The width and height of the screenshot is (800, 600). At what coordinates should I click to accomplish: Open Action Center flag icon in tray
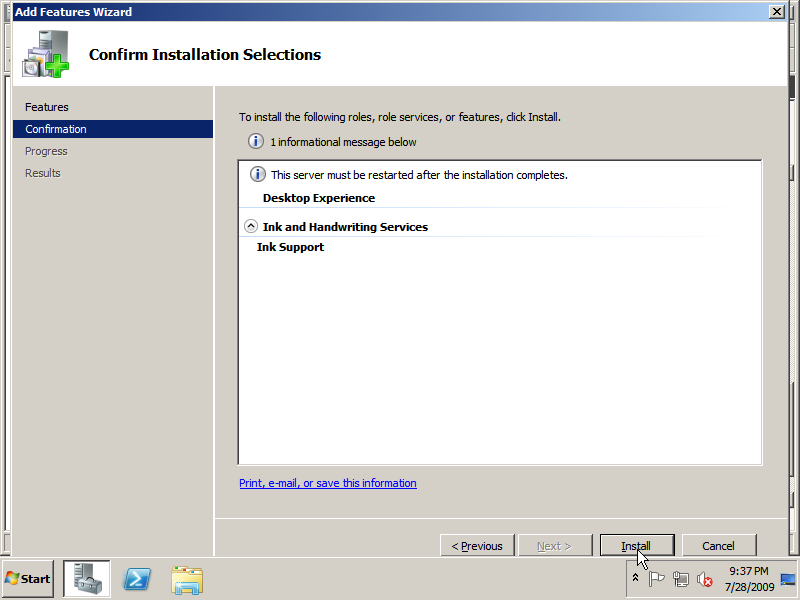coord(656,579)
